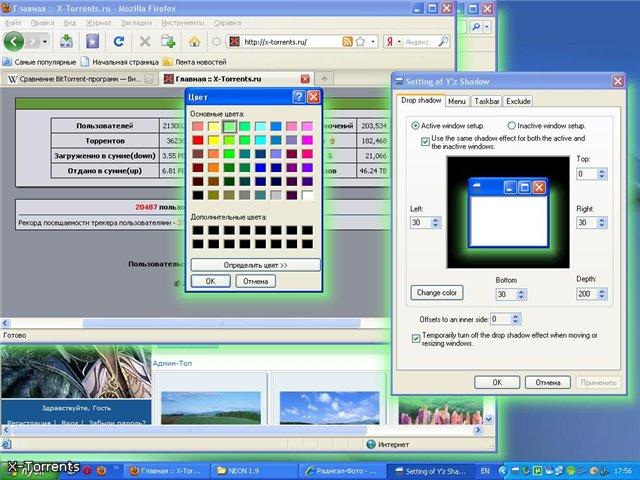Click the RSS feed icon in address bar

[x=347, y=42]
